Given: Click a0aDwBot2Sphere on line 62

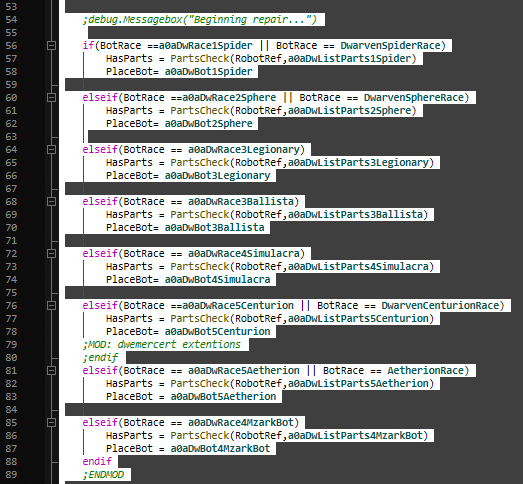Looking at the screenshot, I should tap(208, 124).
